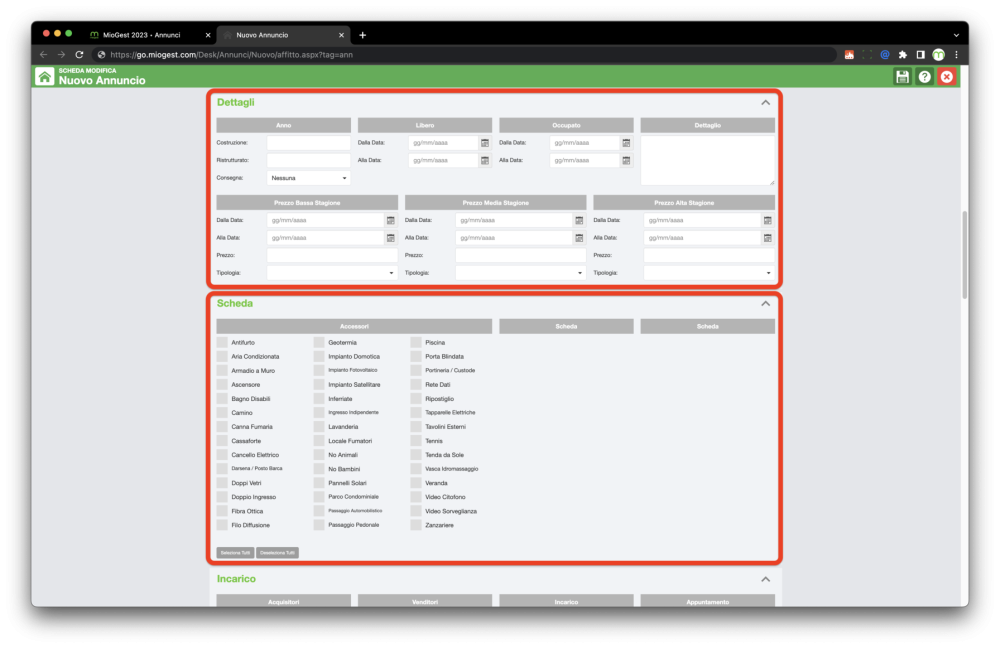Image resolution: width=1000 pixels, height=648 pixels.
Task: Open calendar for Media Stagione Alla Data
Action: point(579,237)
